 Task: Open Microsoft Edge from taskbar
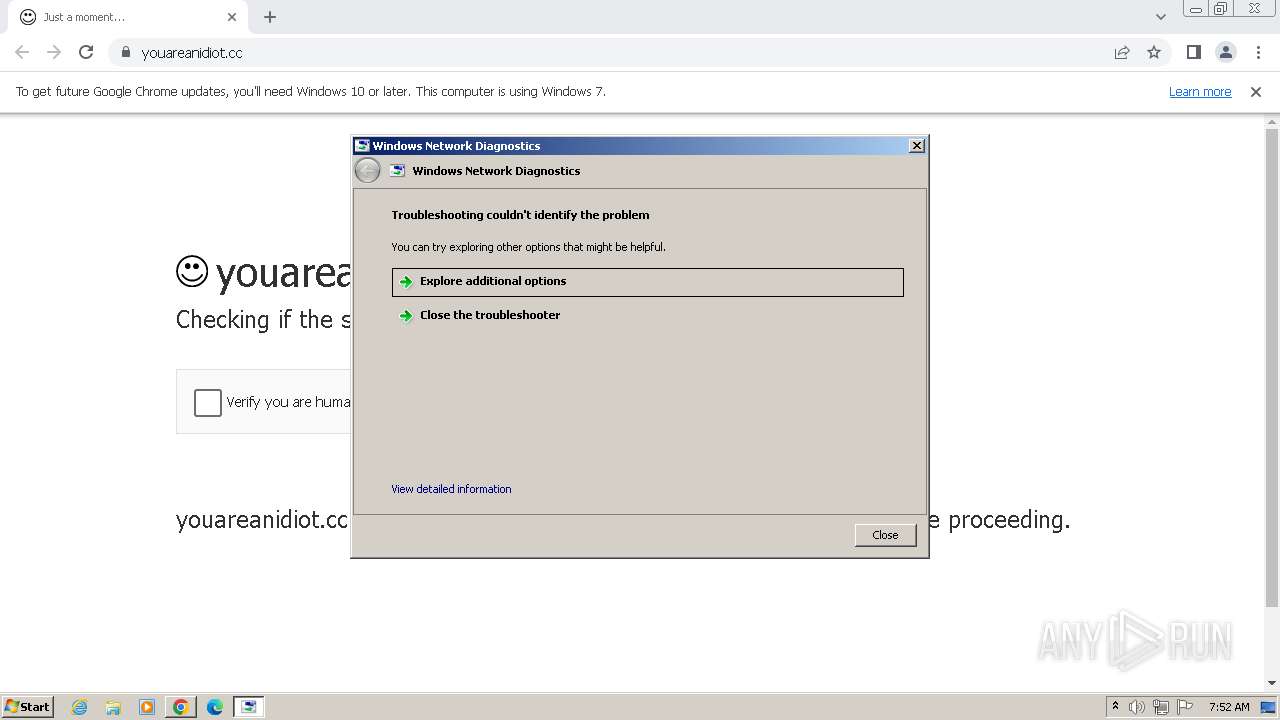[x=215, y=707]
